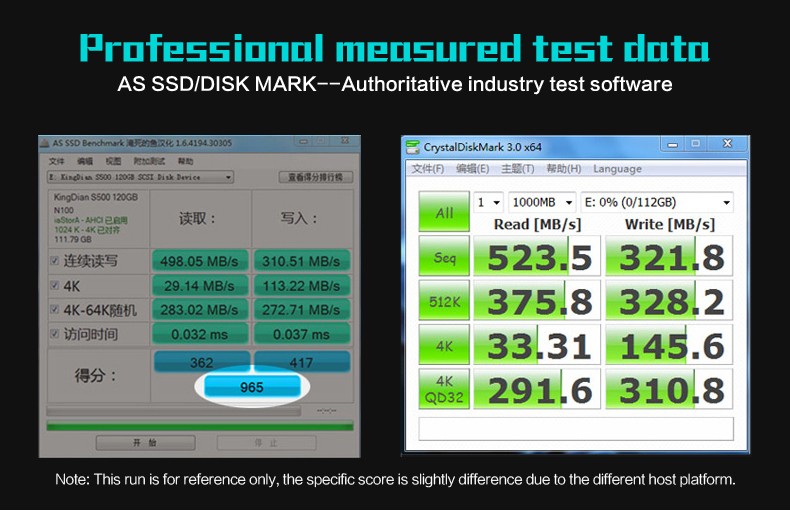The height and width of the screenshot is (513, 790).
Task: Close the AS SSD Benchmark window
Action: [345, 141]
